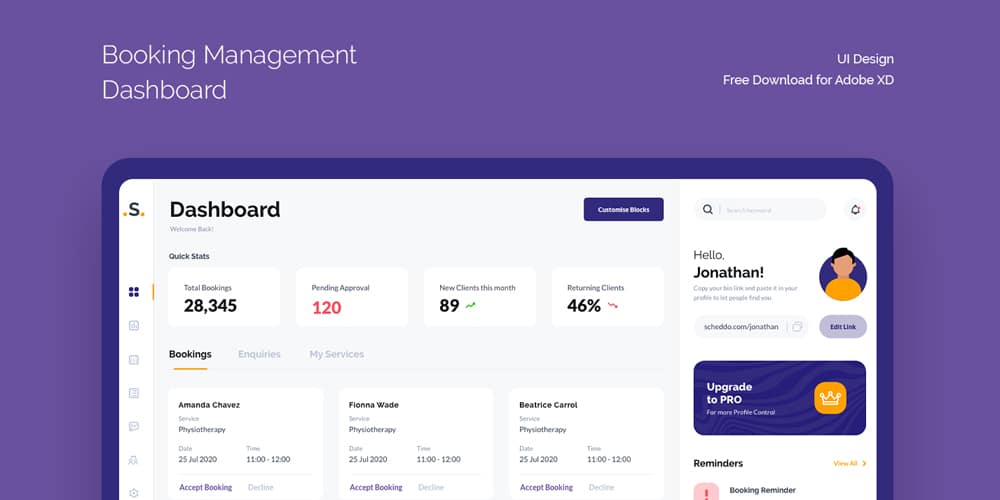Open the list/document icon in sidebar

[134, 393]
